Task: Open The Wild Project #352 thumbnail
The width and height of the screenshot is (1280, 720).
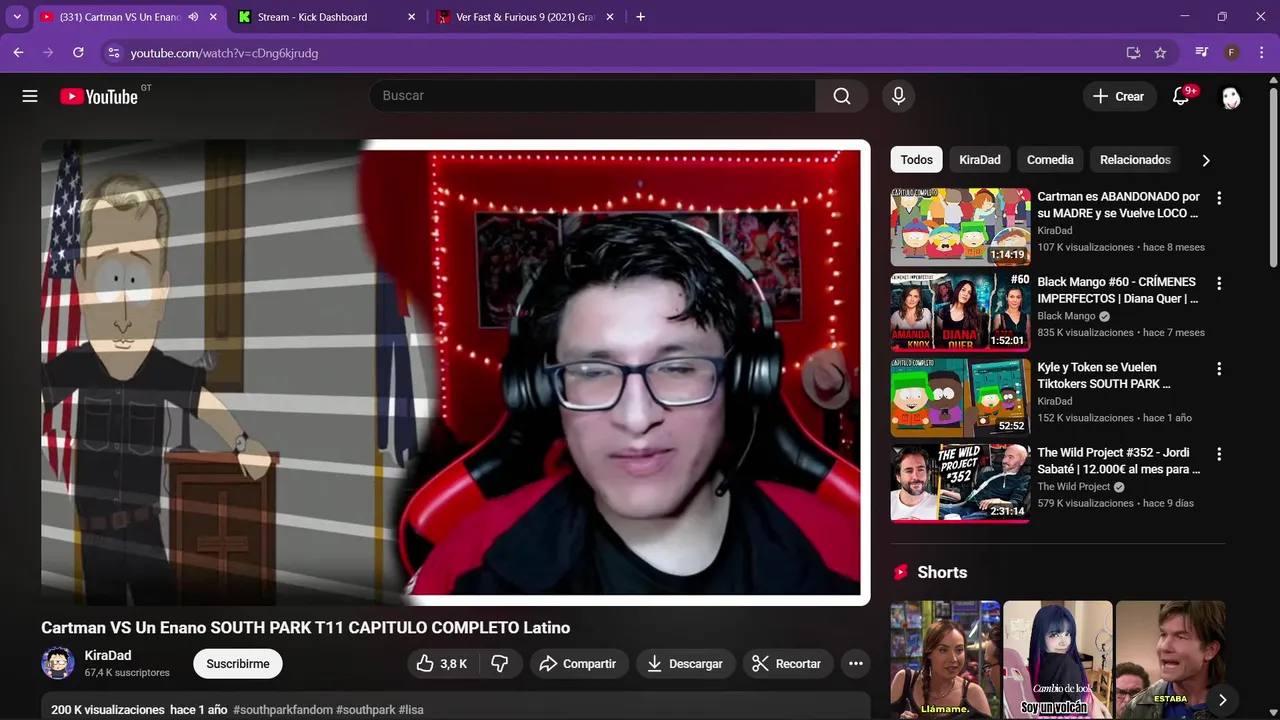Action: coord(960,483)
